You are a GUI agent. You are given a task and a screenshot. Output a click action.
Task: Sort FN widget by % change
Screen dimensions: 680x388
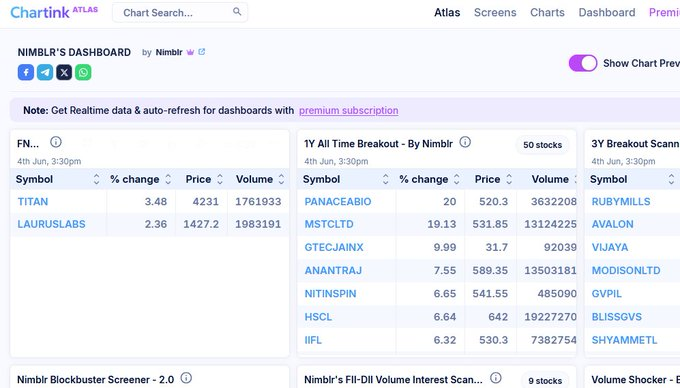(x=168, y=179)
